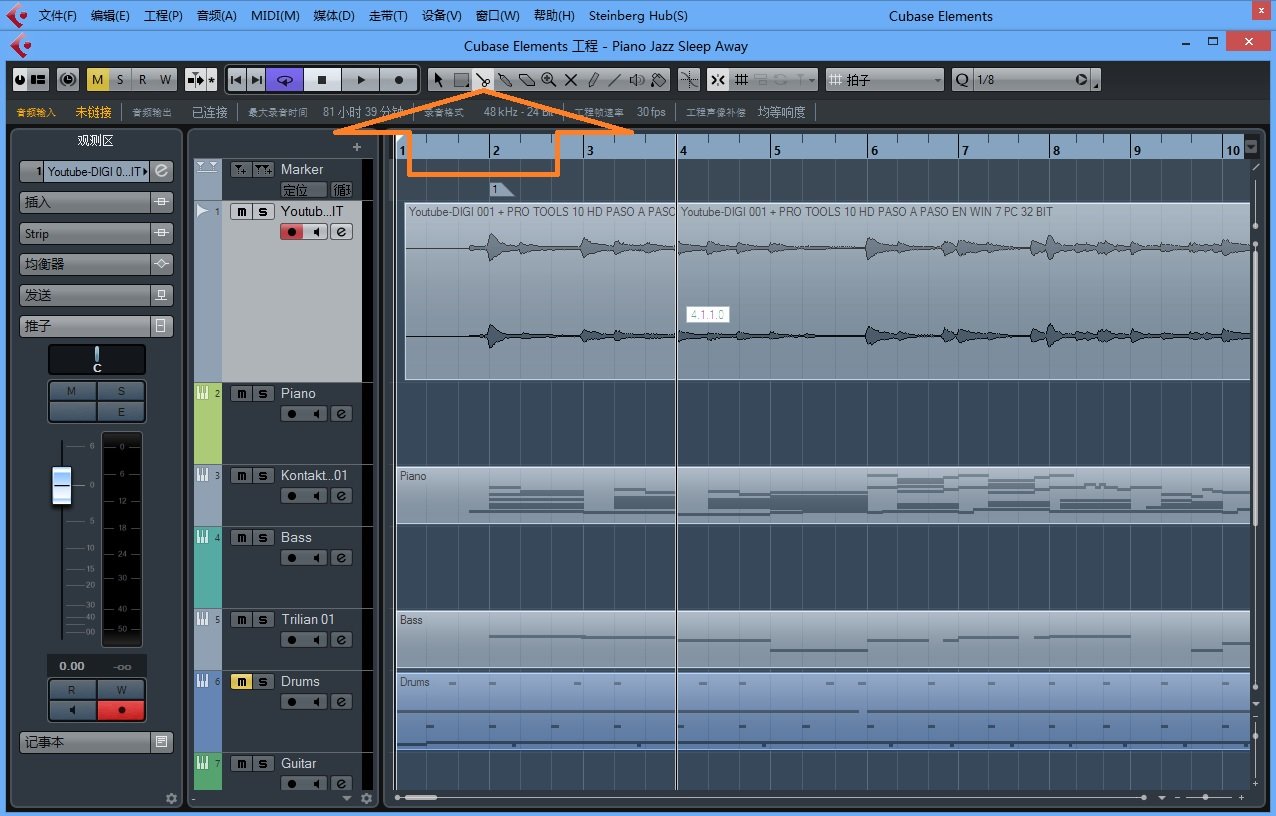
Task: Open the 1/8 quantize preset dropdown
Action: pyautogui.click(x=1081, y=80)
